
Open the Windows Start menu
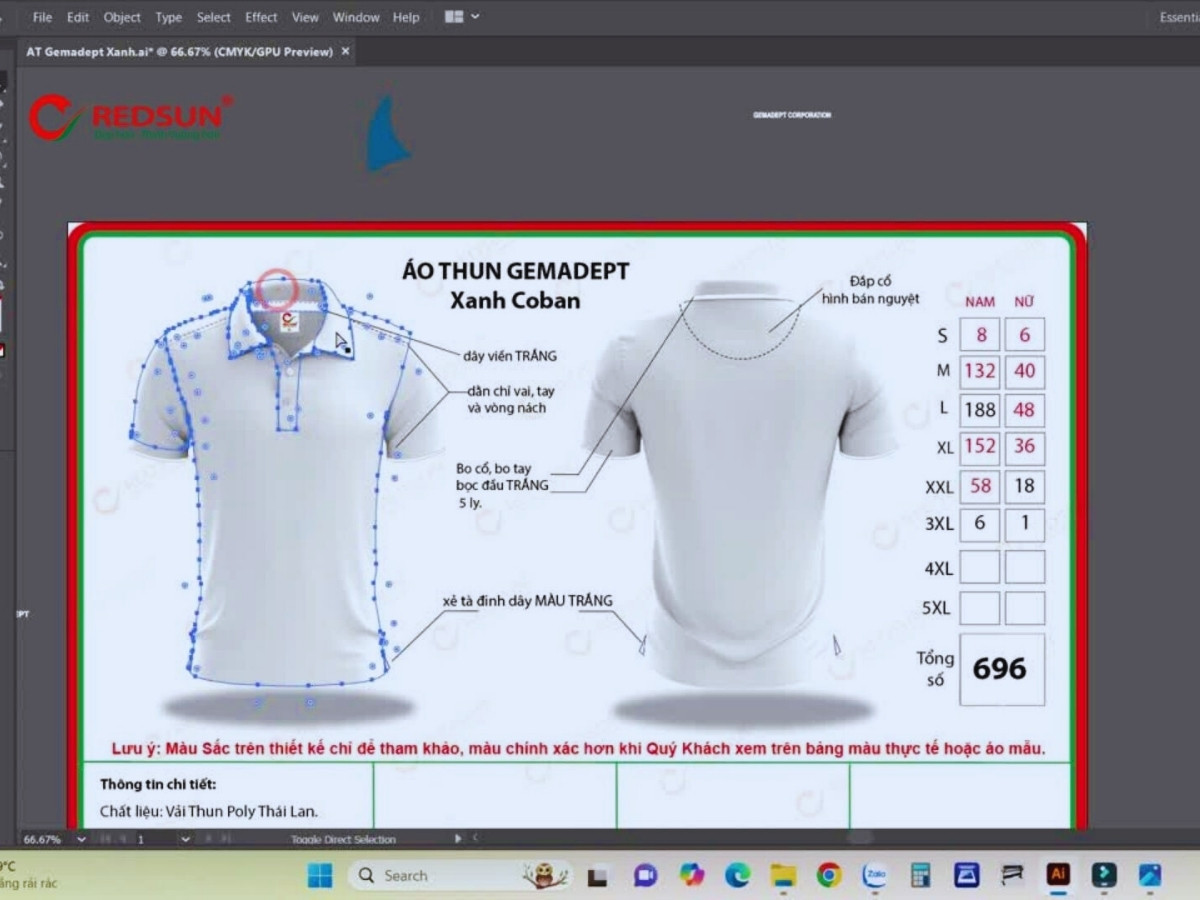320,875
